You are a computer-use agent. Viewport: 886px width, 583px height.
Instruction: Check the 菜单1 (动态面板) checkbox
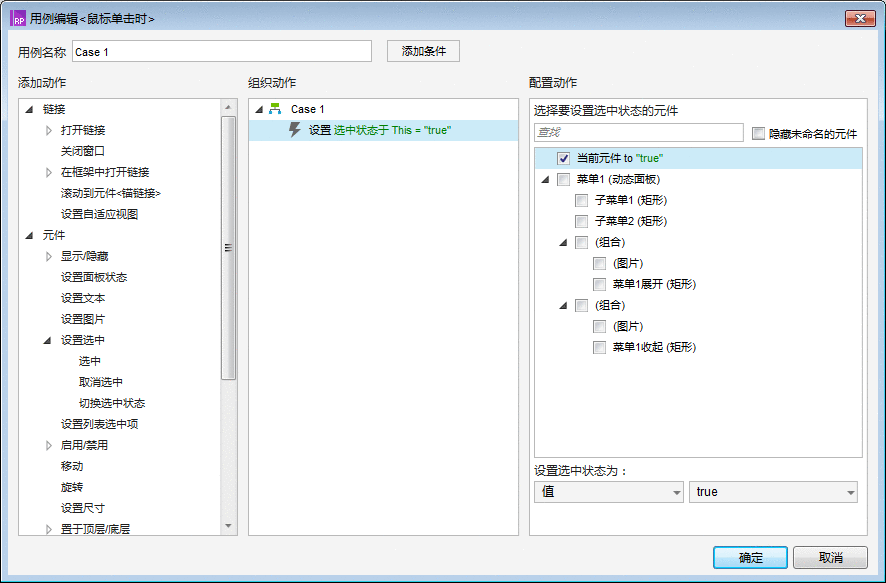563,179
